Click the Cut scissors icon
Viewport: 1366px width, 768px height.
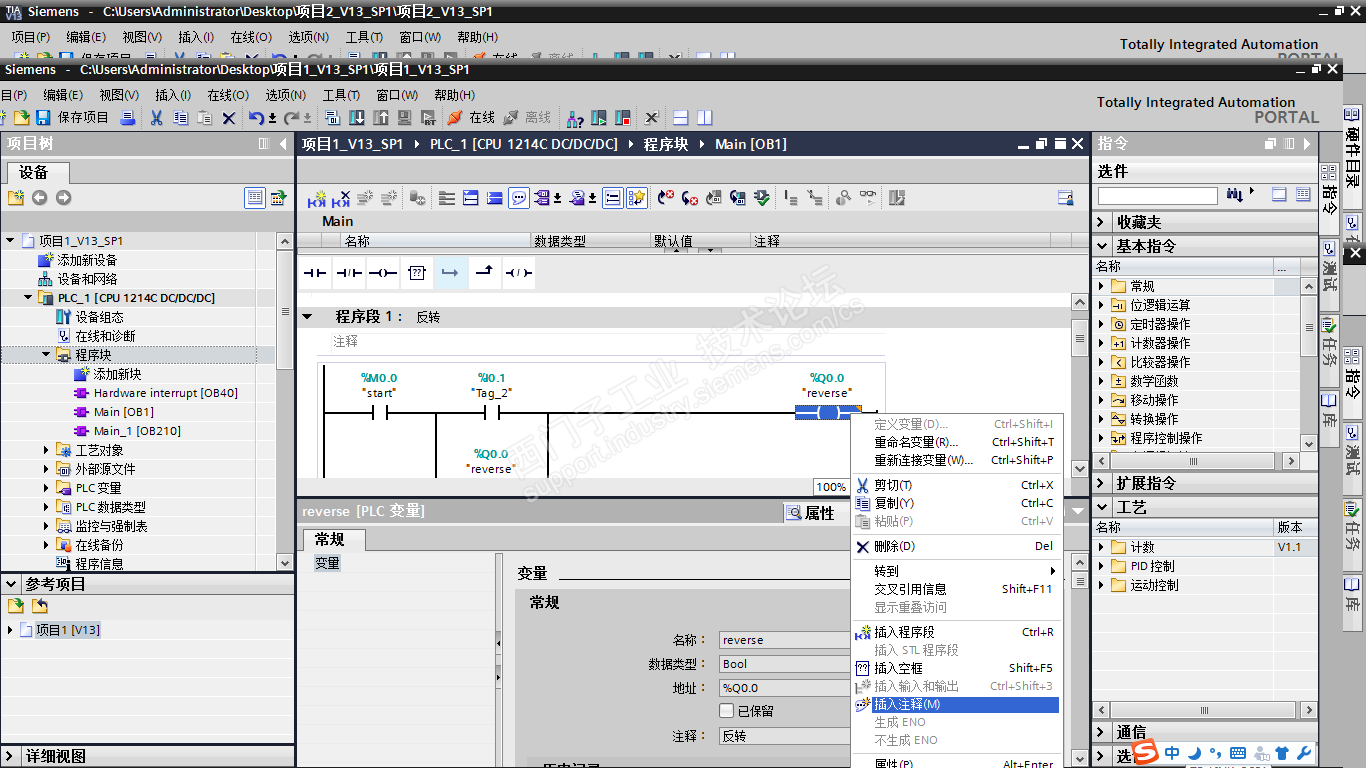(x=156, y=118)
